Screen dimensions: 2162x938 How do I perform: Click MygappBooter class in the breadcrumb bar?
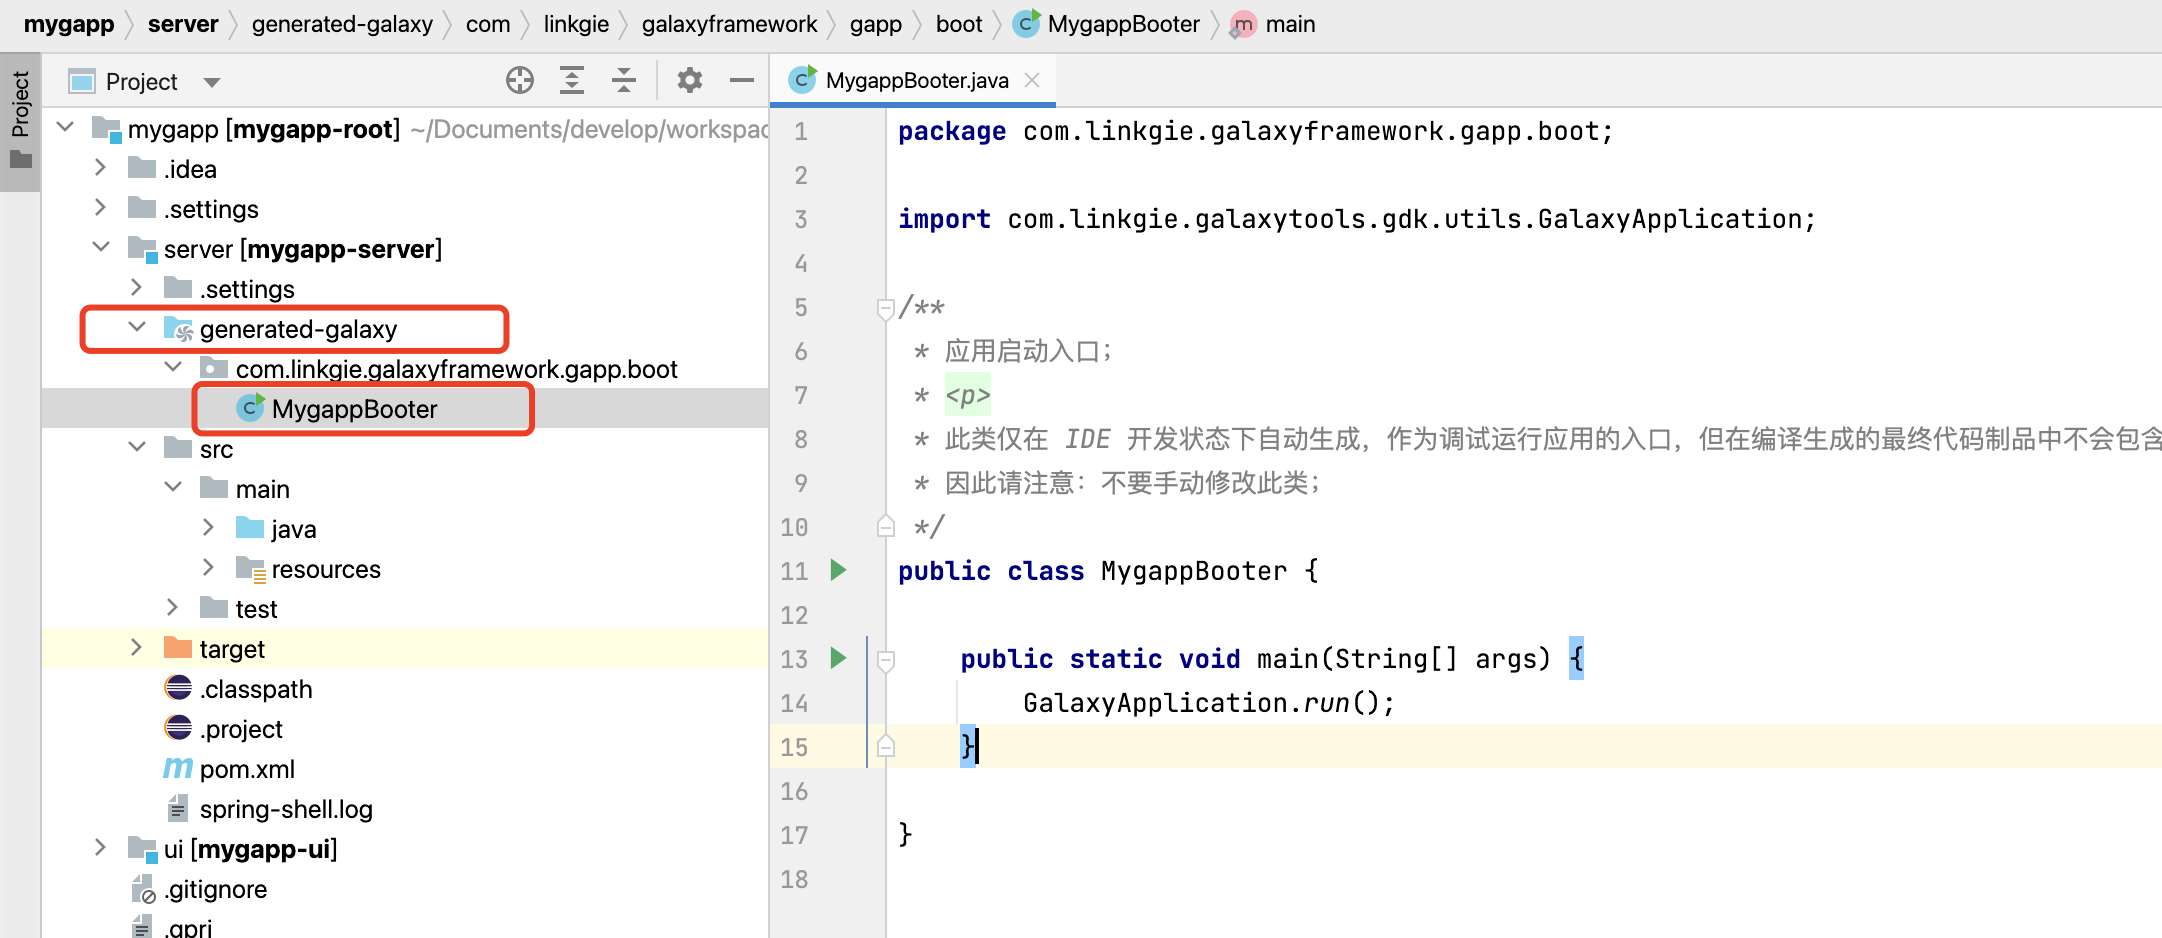pos(1106,24)
